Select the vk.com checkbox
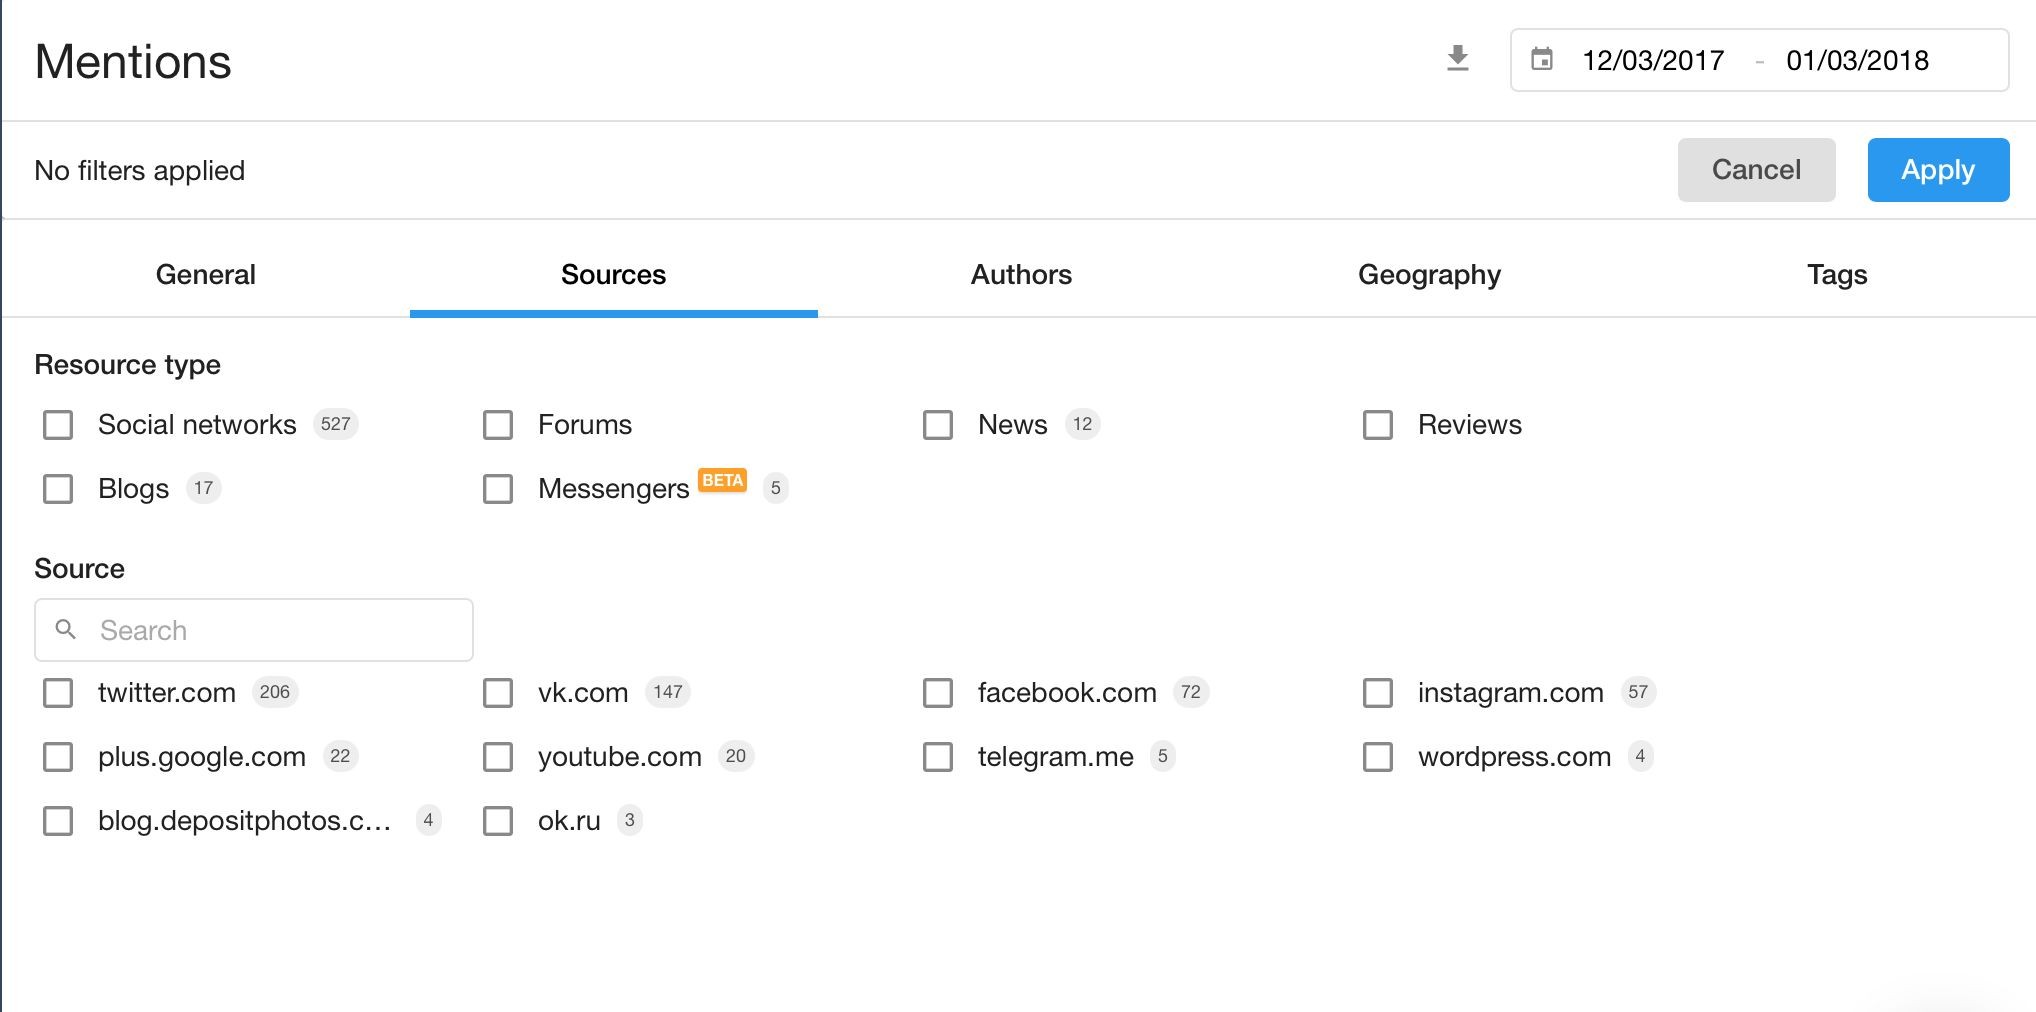The height and width of the screenshot is (1012, 2036). 498,693
